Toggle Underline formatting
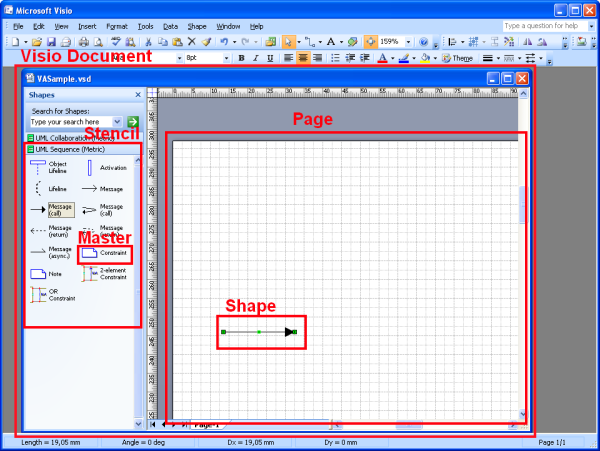 click(x=270, y=58)
